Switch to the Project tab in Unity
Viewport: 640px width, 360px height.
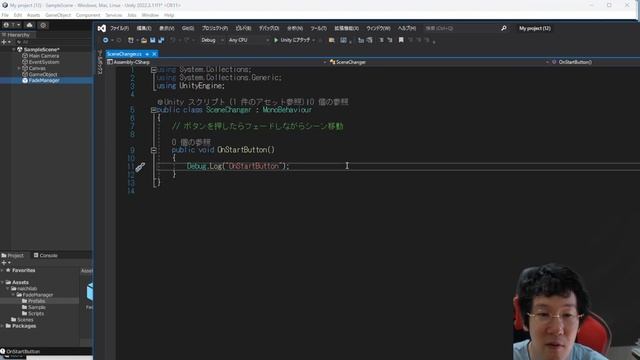13,256
